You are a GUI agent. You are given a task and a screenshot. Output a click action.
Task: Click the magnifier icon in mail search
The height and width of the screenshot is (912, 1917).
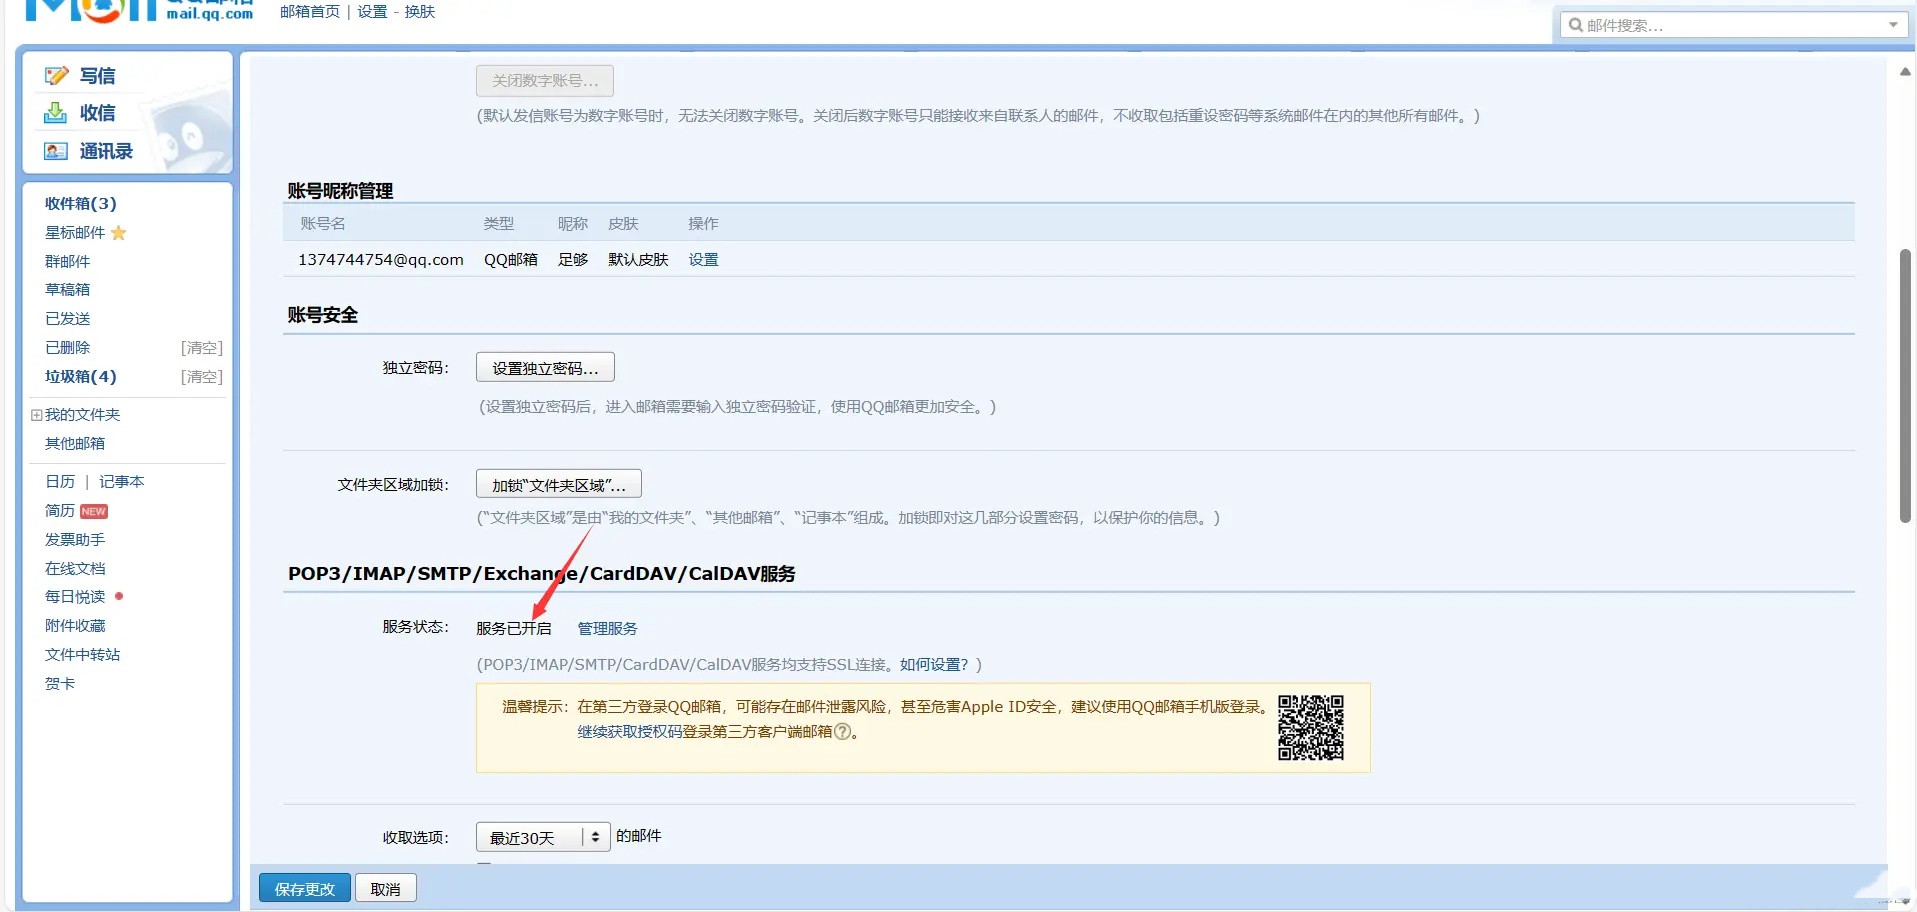point(1576,25)
